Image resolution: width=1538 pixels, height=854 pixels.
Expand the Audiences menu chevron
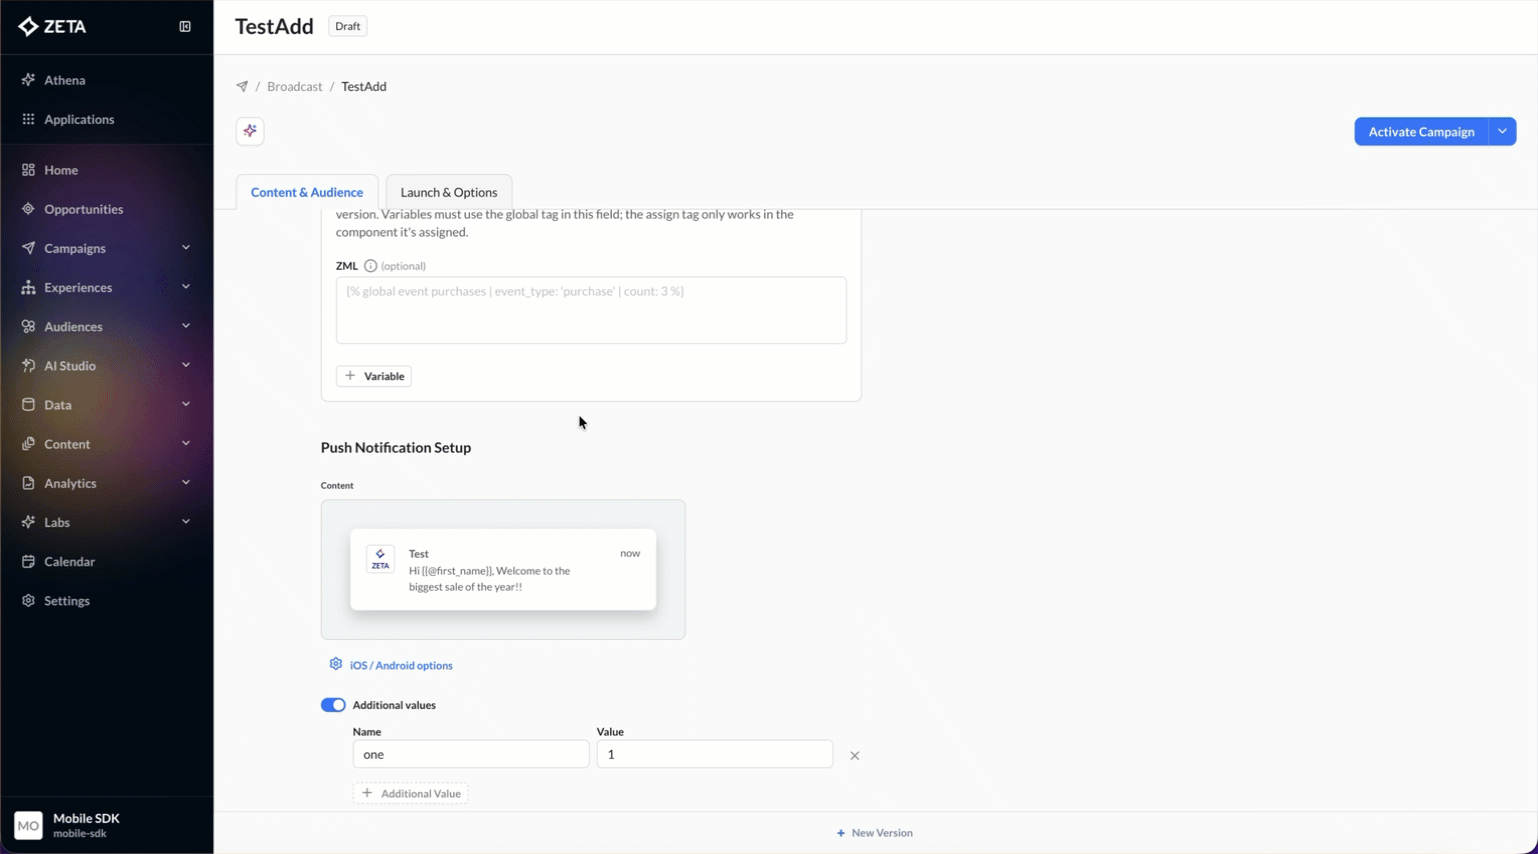(x=186, y=326)
